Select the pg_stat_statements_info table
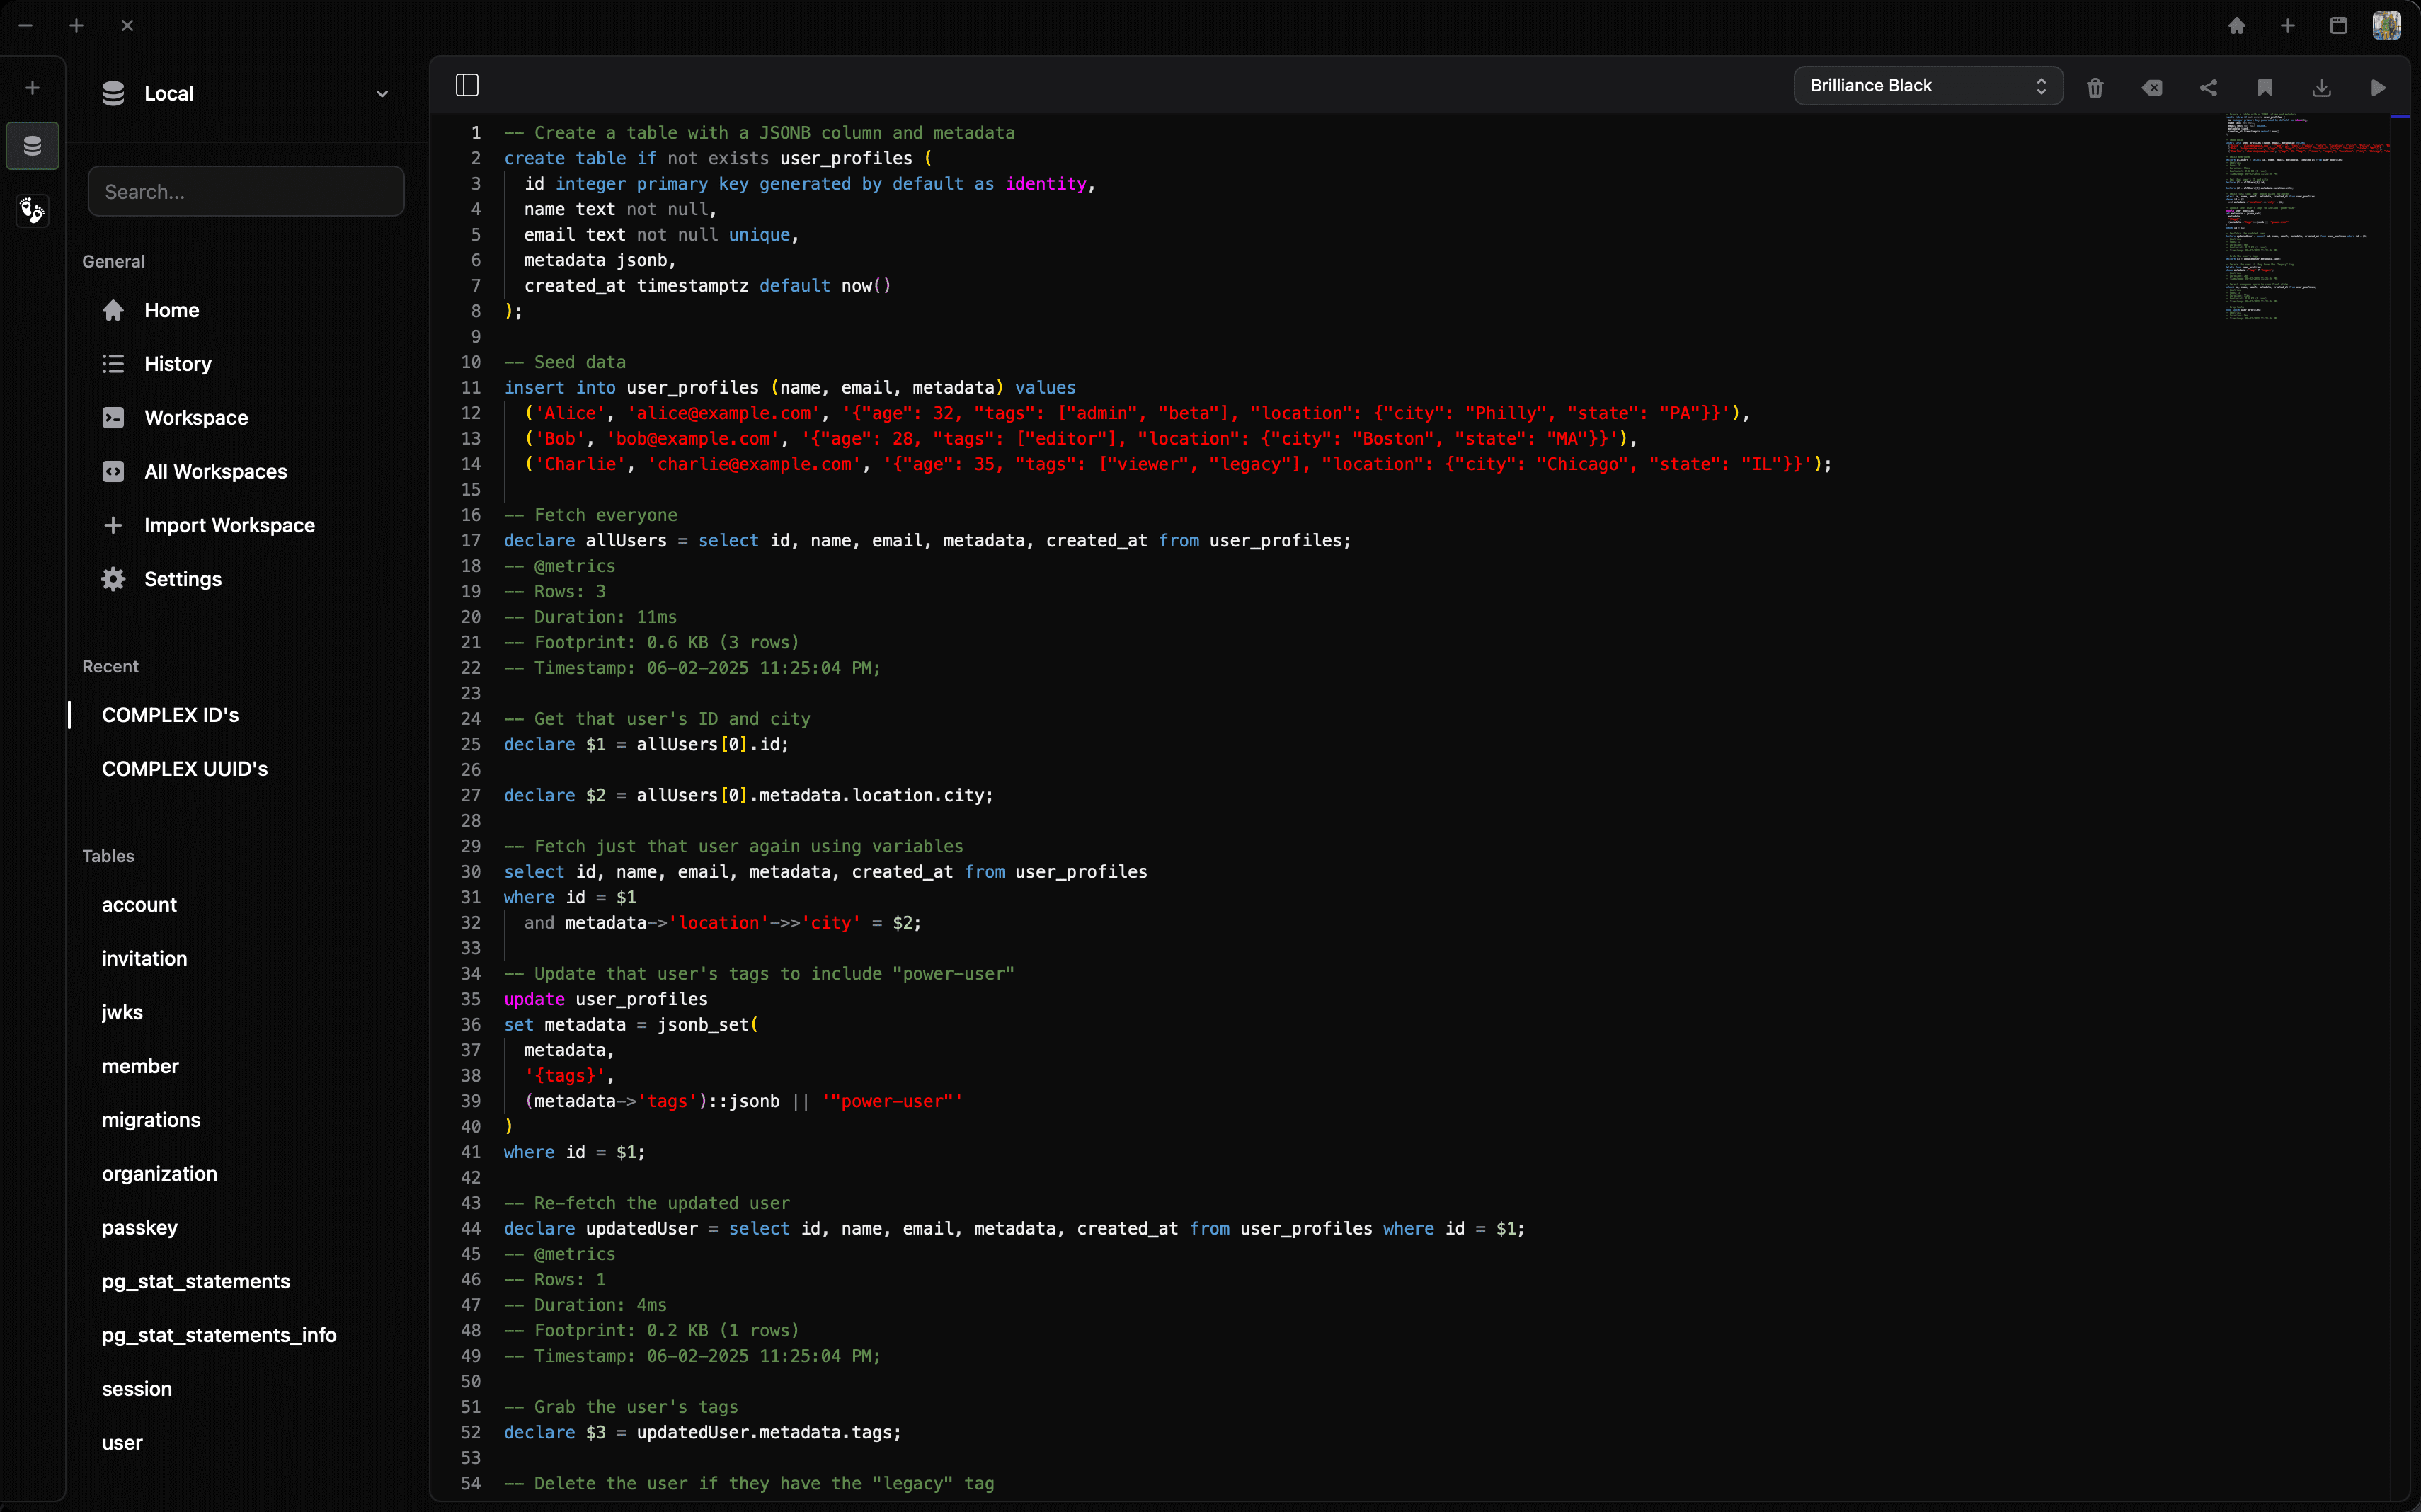2421x1512 pixels. tap(219, 1335)
